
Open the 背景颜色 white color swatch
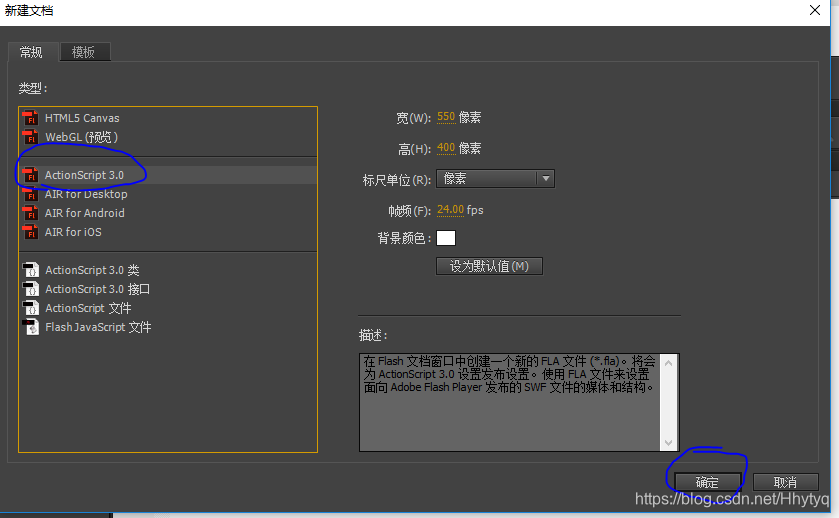click(x=446, y=238)
